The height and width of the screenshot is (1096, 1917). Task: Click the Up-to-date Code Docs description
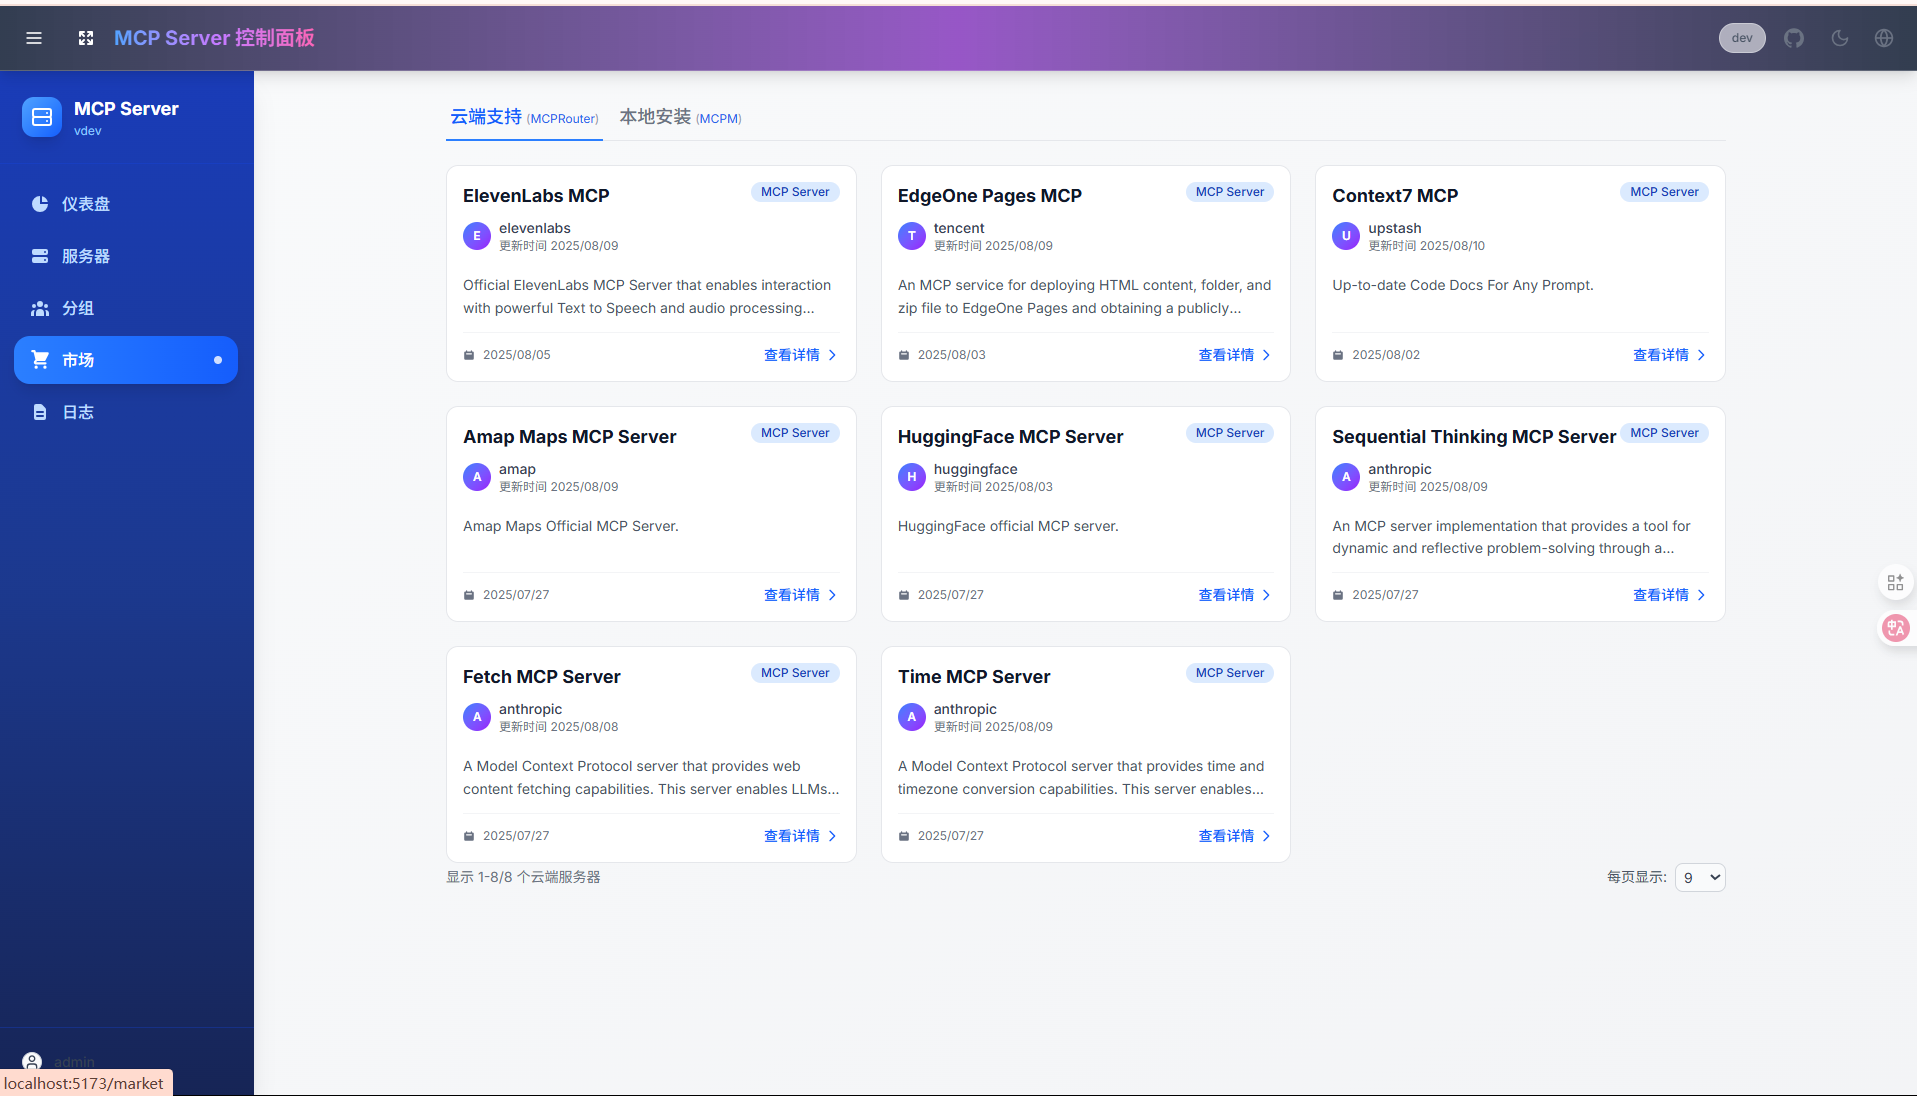point(1463,285)
